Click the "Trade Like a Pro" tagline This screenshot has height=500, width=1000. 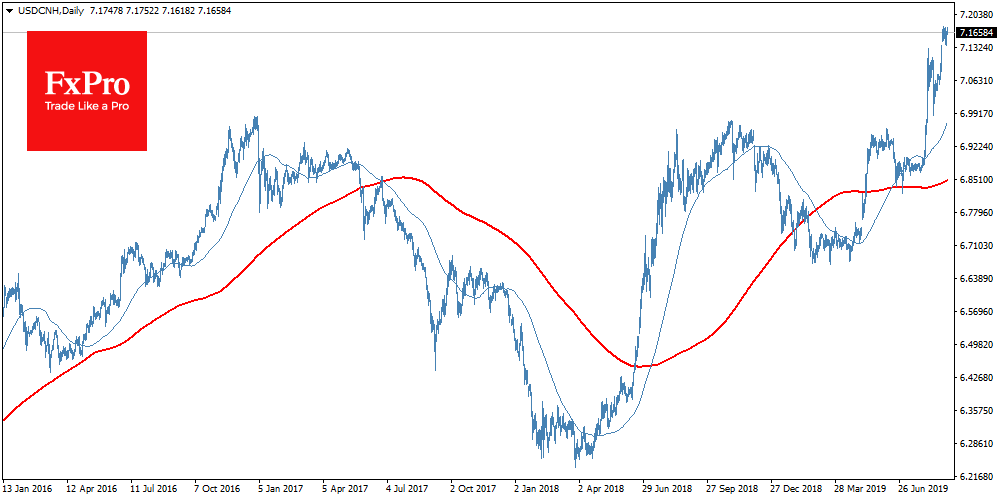pos(86,107)
